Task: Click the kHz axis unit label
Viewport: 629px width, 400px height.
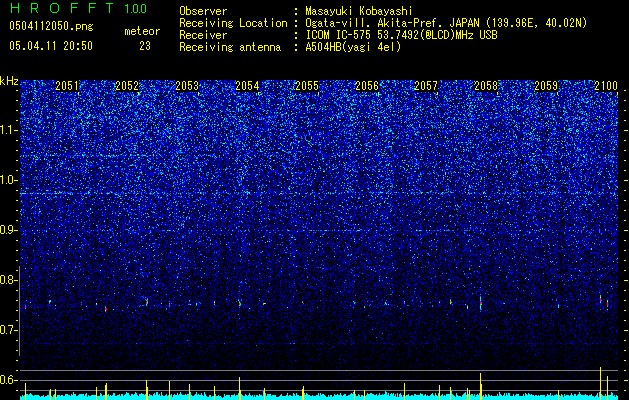Action: coord(9,81)
